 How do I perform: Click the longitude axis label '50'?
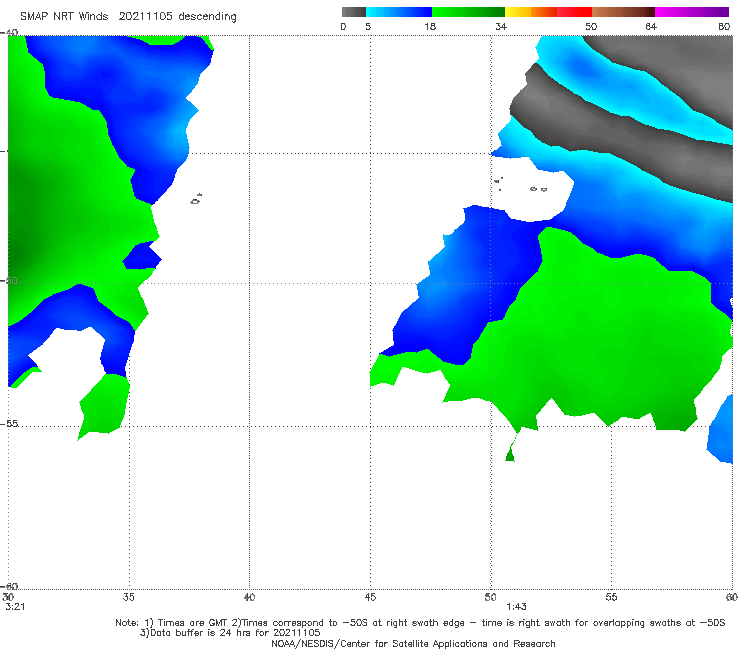coord(490,597)
